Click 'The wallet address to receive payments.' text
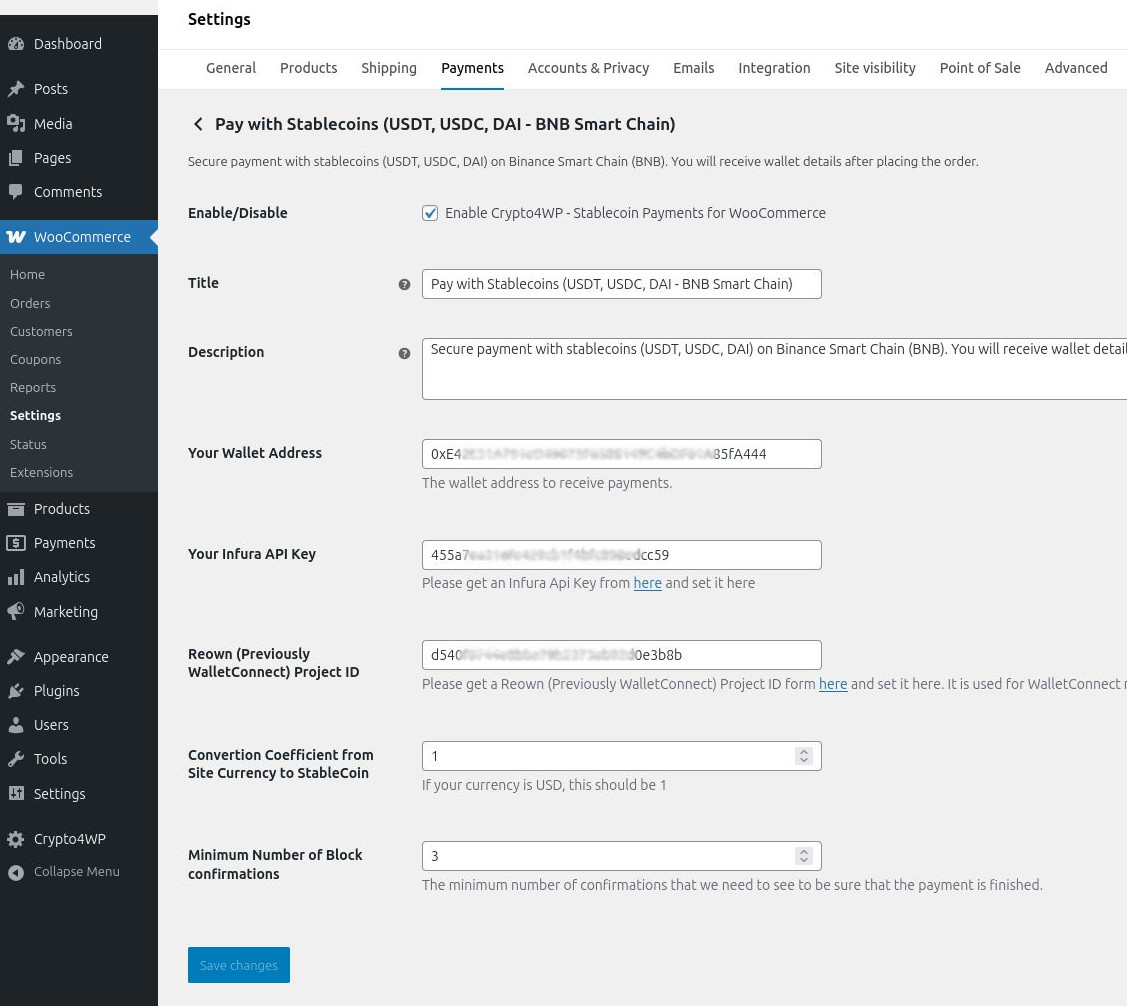 [547, 483]
